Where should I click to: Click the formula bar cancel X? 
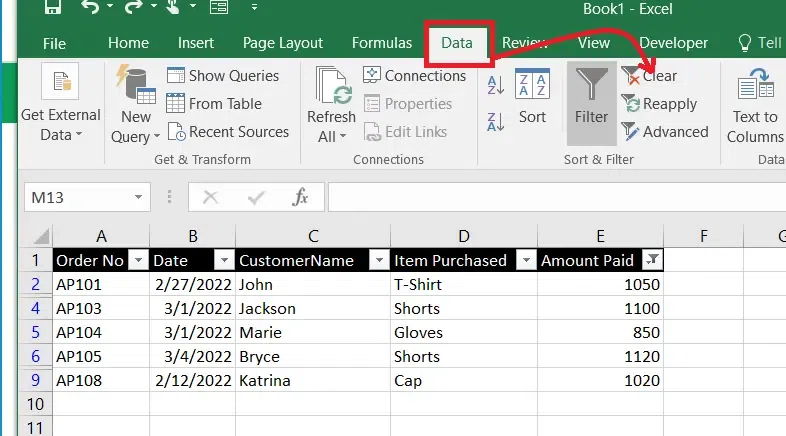[210, 197]
